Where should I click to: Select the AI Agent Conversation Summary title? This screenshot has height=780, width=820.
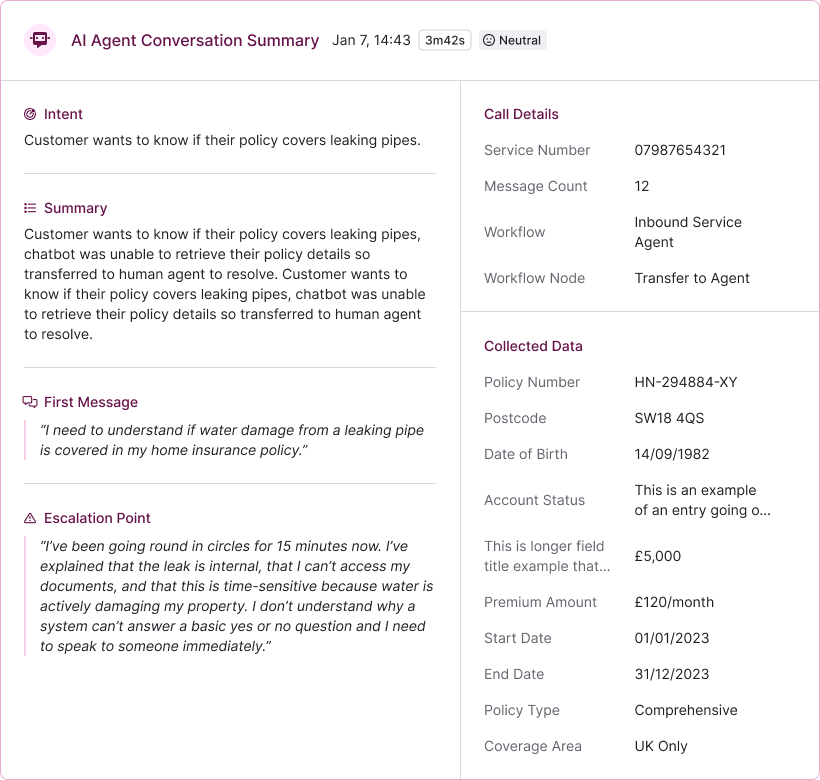click(x=195, y=41)
